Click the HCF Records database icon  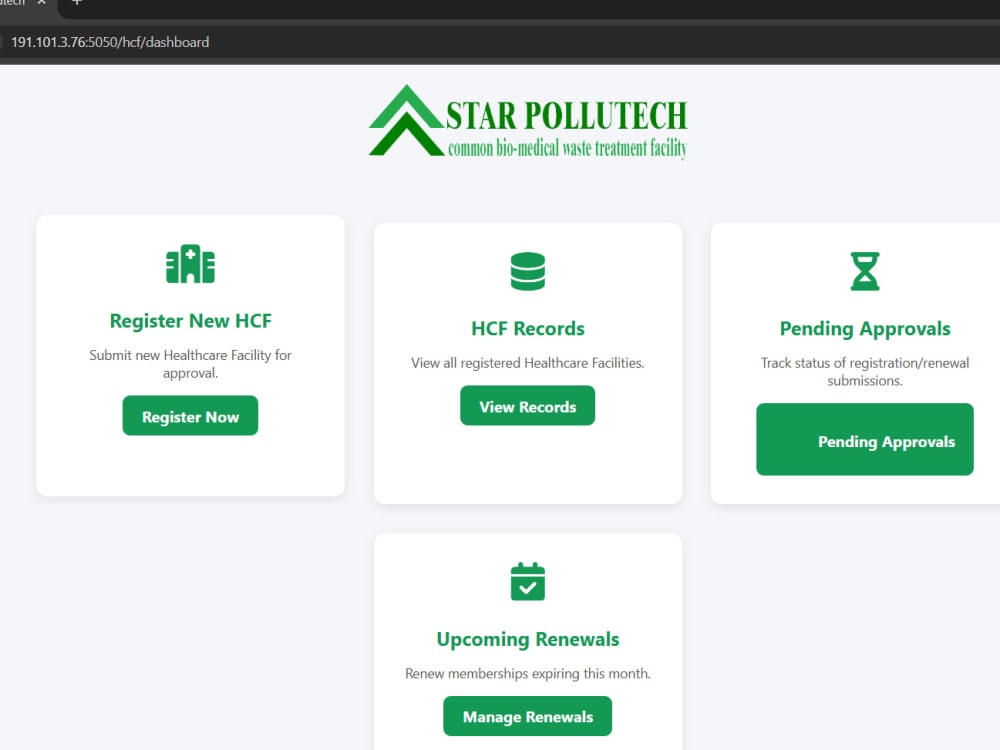pyautogui.click(x=527, y=272)
